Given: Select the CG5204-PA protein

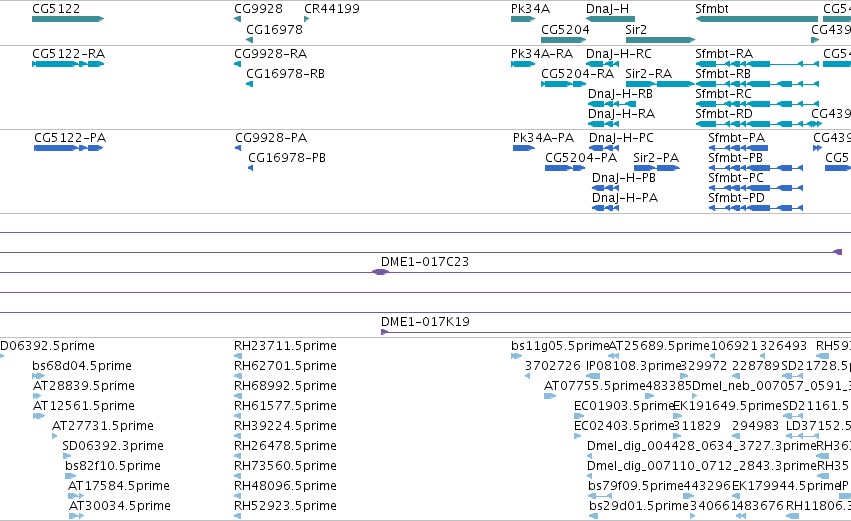Looking at the screenshot, I should click(565, 168).
